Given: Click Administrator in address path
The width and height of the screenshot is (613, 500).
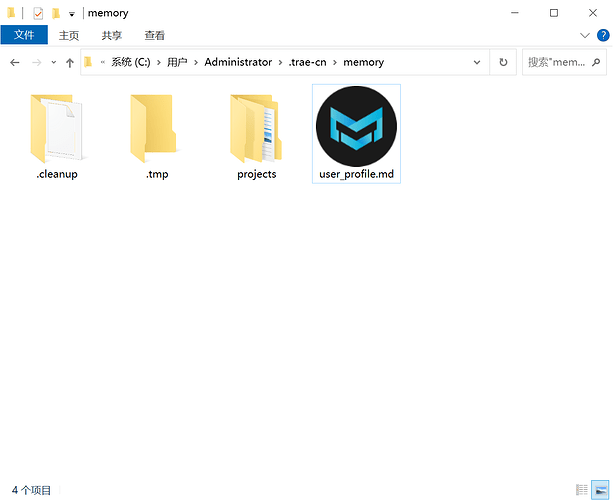Looking at the screenshot, I should (238, 62).
